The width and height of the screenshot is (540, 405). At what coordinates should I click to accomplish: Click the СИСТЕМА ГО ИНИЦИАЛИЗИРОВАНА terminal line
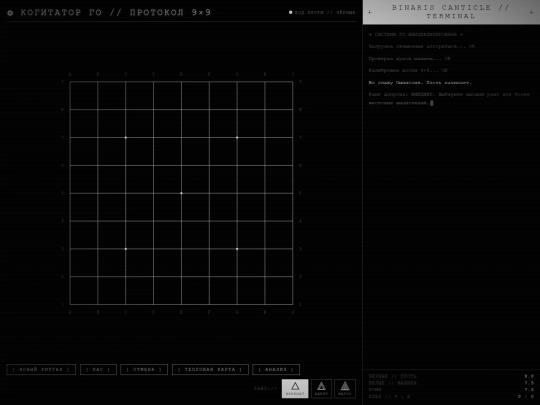pyautogui.click(x=416, y=34)
